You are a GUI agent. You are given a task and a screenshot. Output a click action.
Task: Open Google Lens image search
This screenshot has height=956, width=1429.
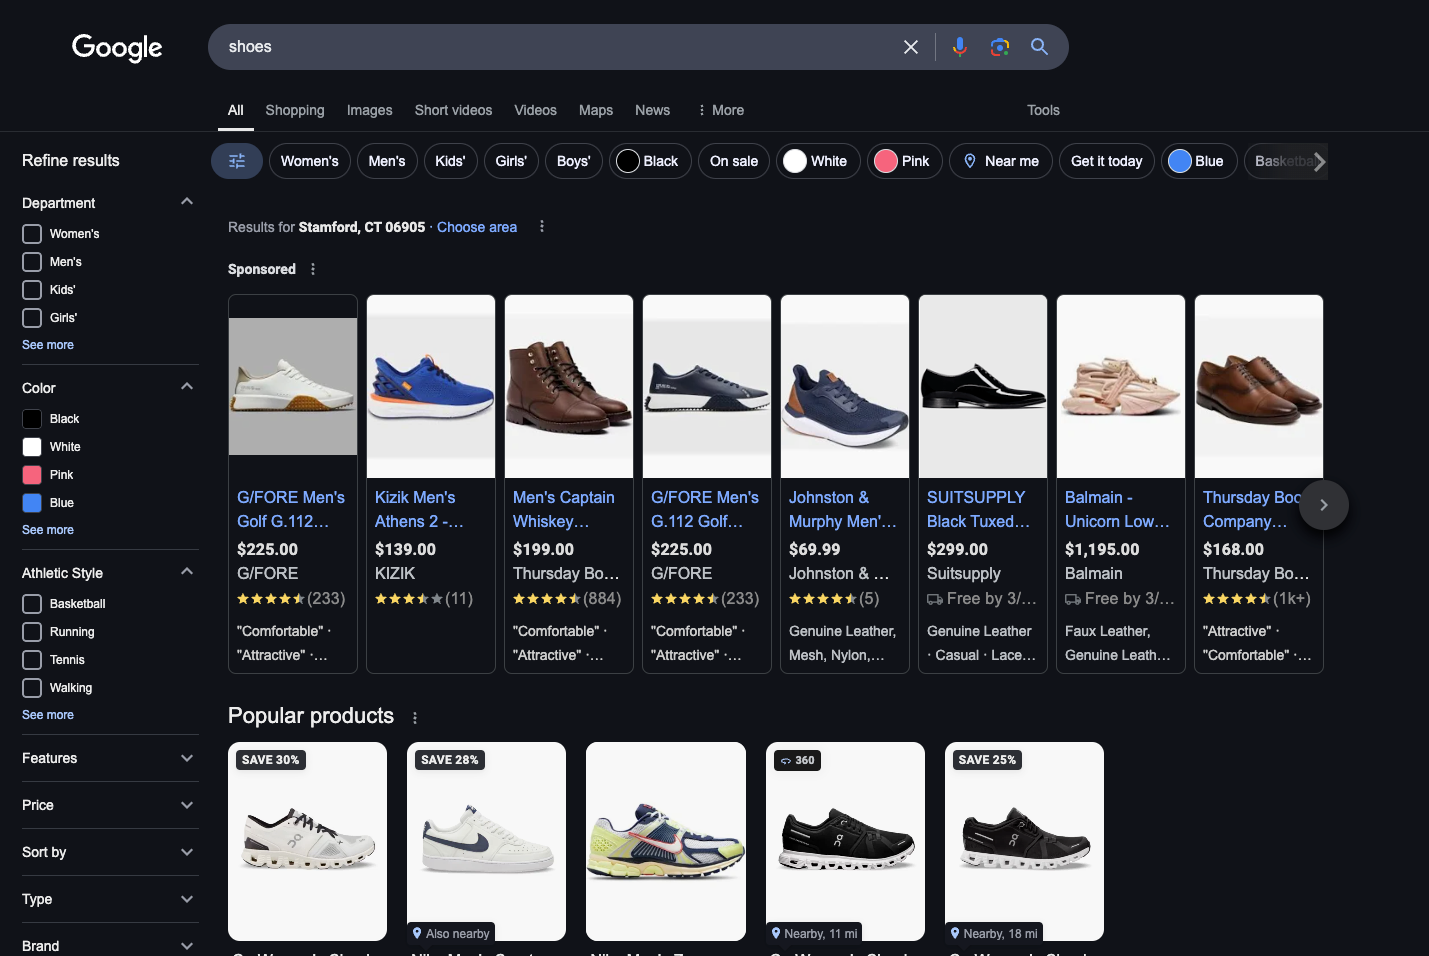point(999,47)
